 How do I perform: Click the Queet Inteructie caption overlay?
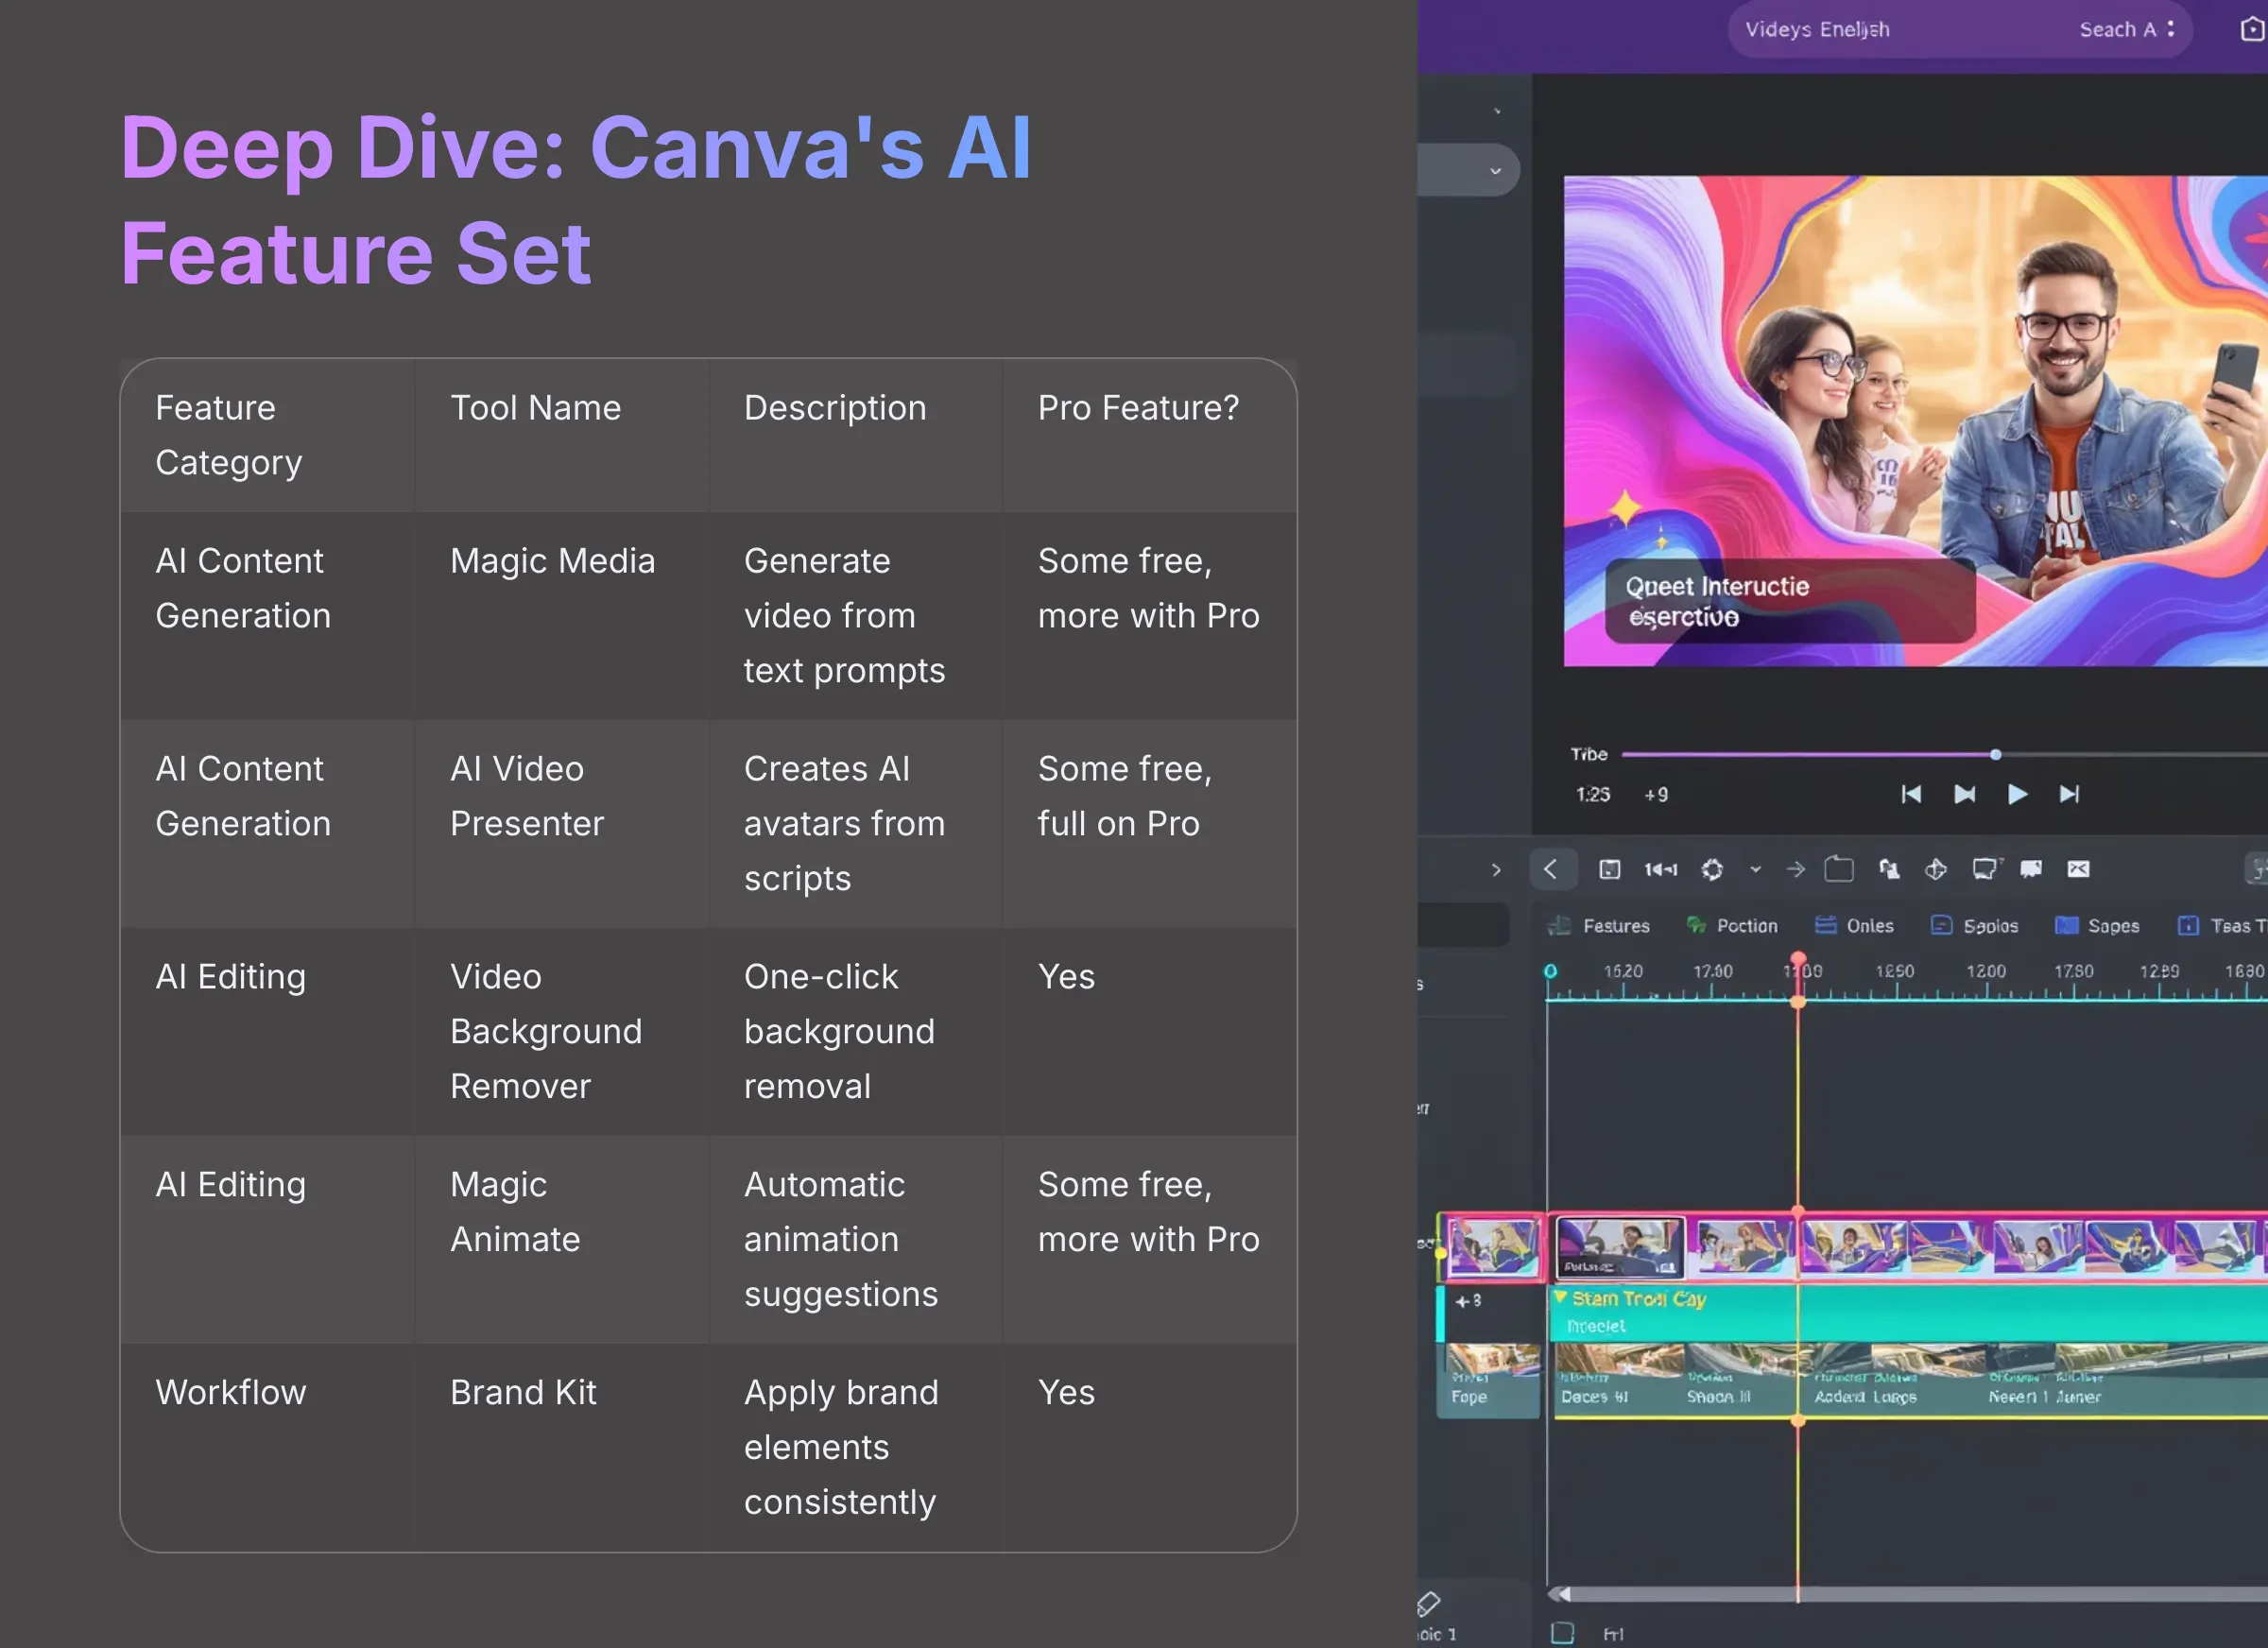(x=1790, y=601)
